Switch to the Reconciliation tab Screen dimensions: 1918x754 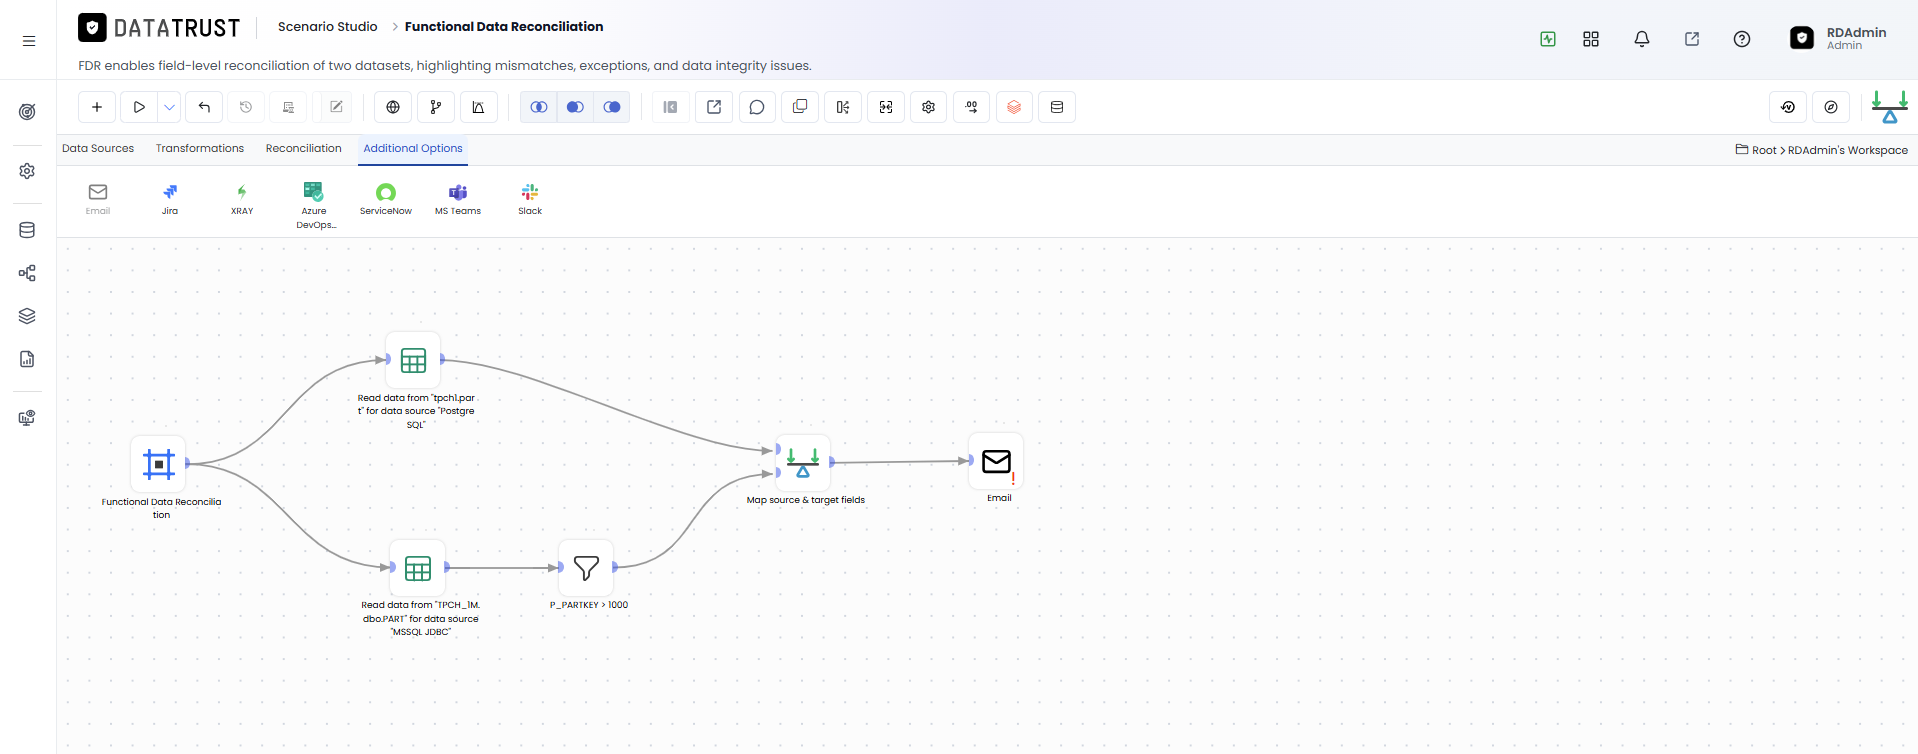pyautogui.click(x=304, y=148)
